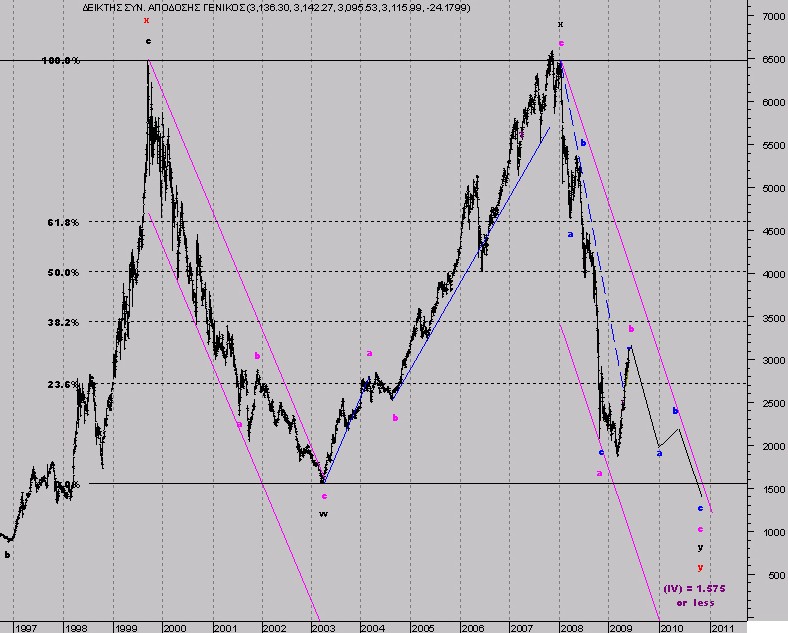
Task: Select the red "x" wave label
Action: 146,21
